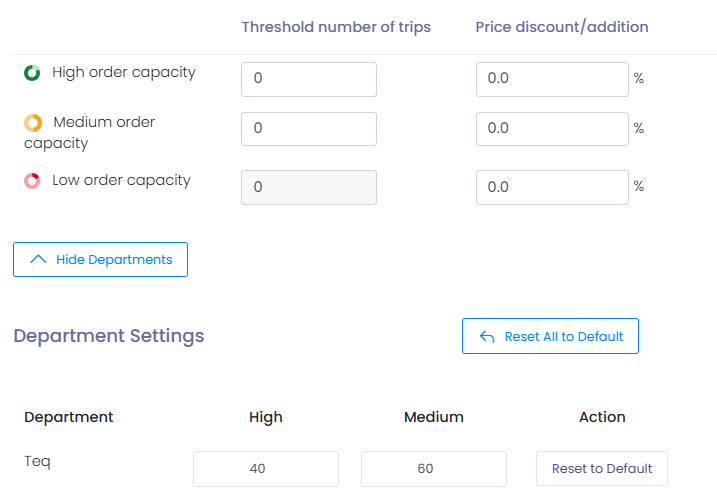This screenshot has width=717, height=490.
Task: Edit Low order capacity price discount field
Action: tap(552, 187)
